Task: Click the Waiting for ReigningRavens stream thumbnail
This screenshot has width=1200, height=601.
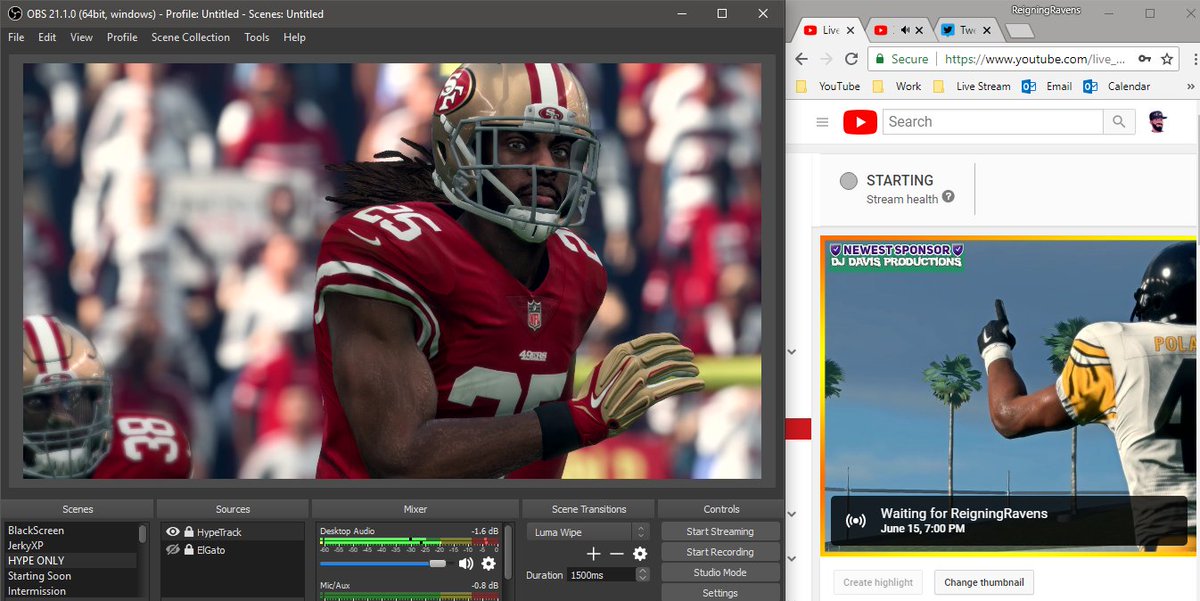Action: tap(1008, 396)
